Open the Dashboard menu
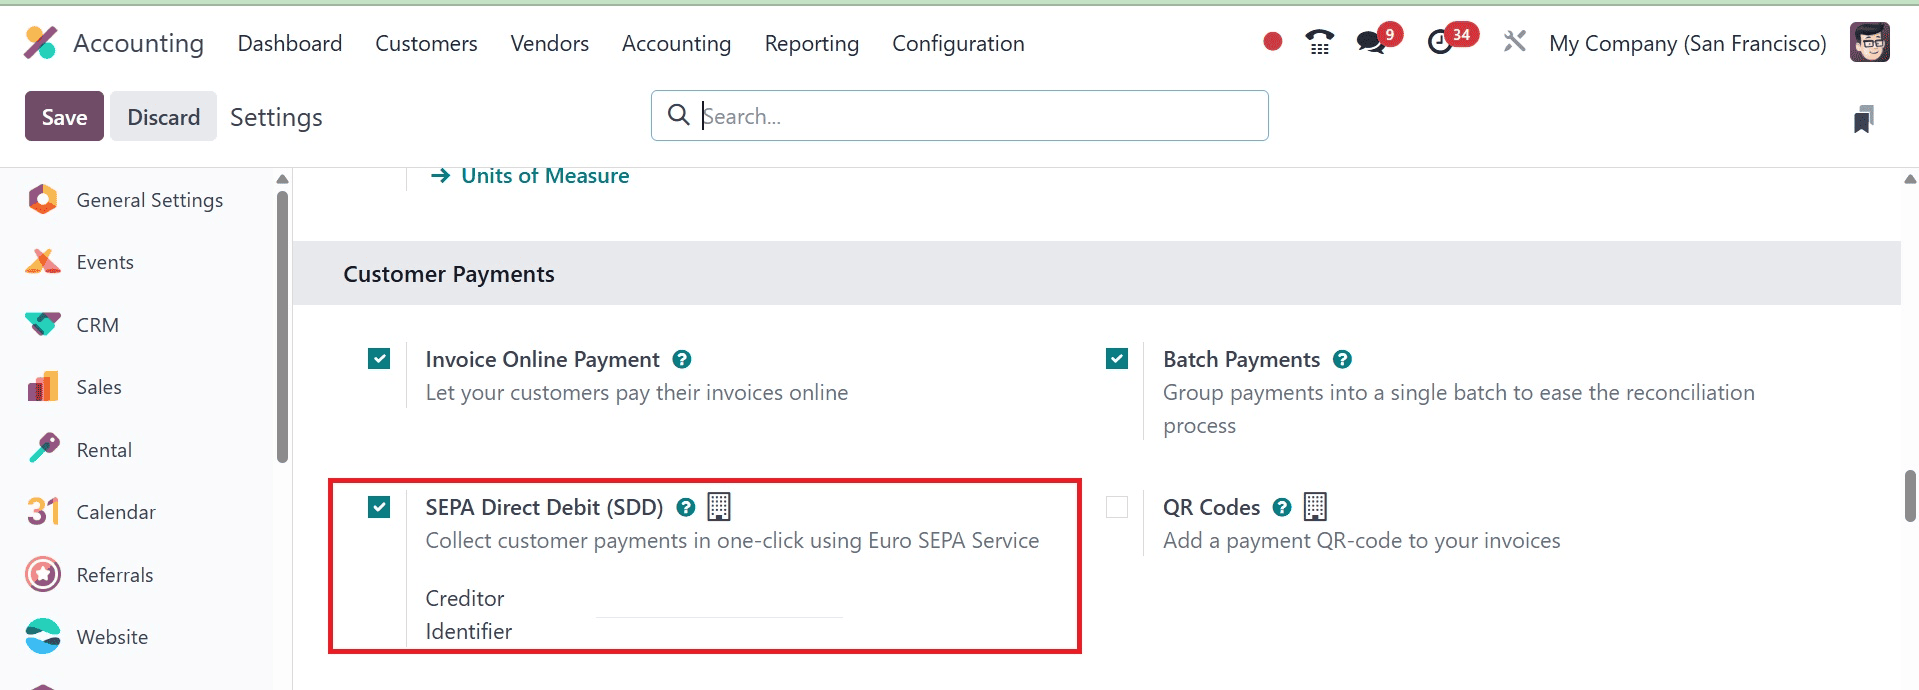 pos(290,43)
